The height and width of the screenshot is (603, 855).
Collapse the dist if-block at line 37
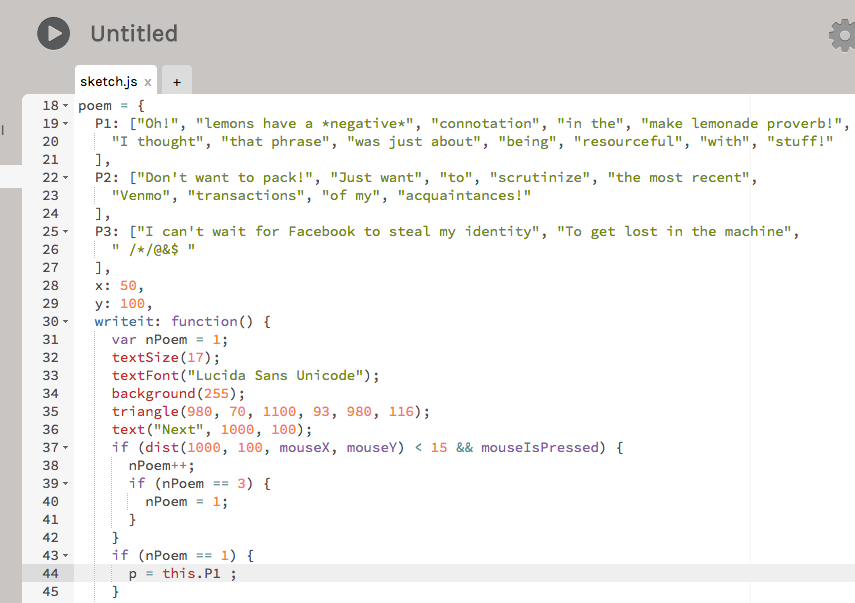[x=66, y=448]
